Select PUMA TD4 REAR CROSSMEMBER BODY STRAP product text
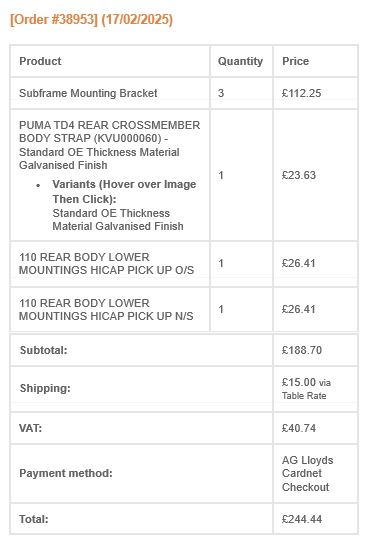 coord(109,145)
